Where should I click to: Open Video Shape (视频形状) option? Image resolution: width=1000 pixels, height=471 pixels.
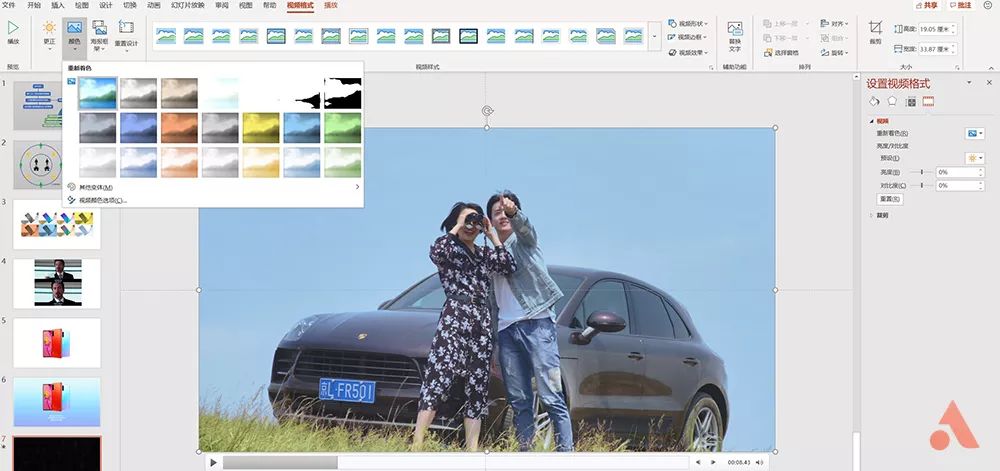688,24
